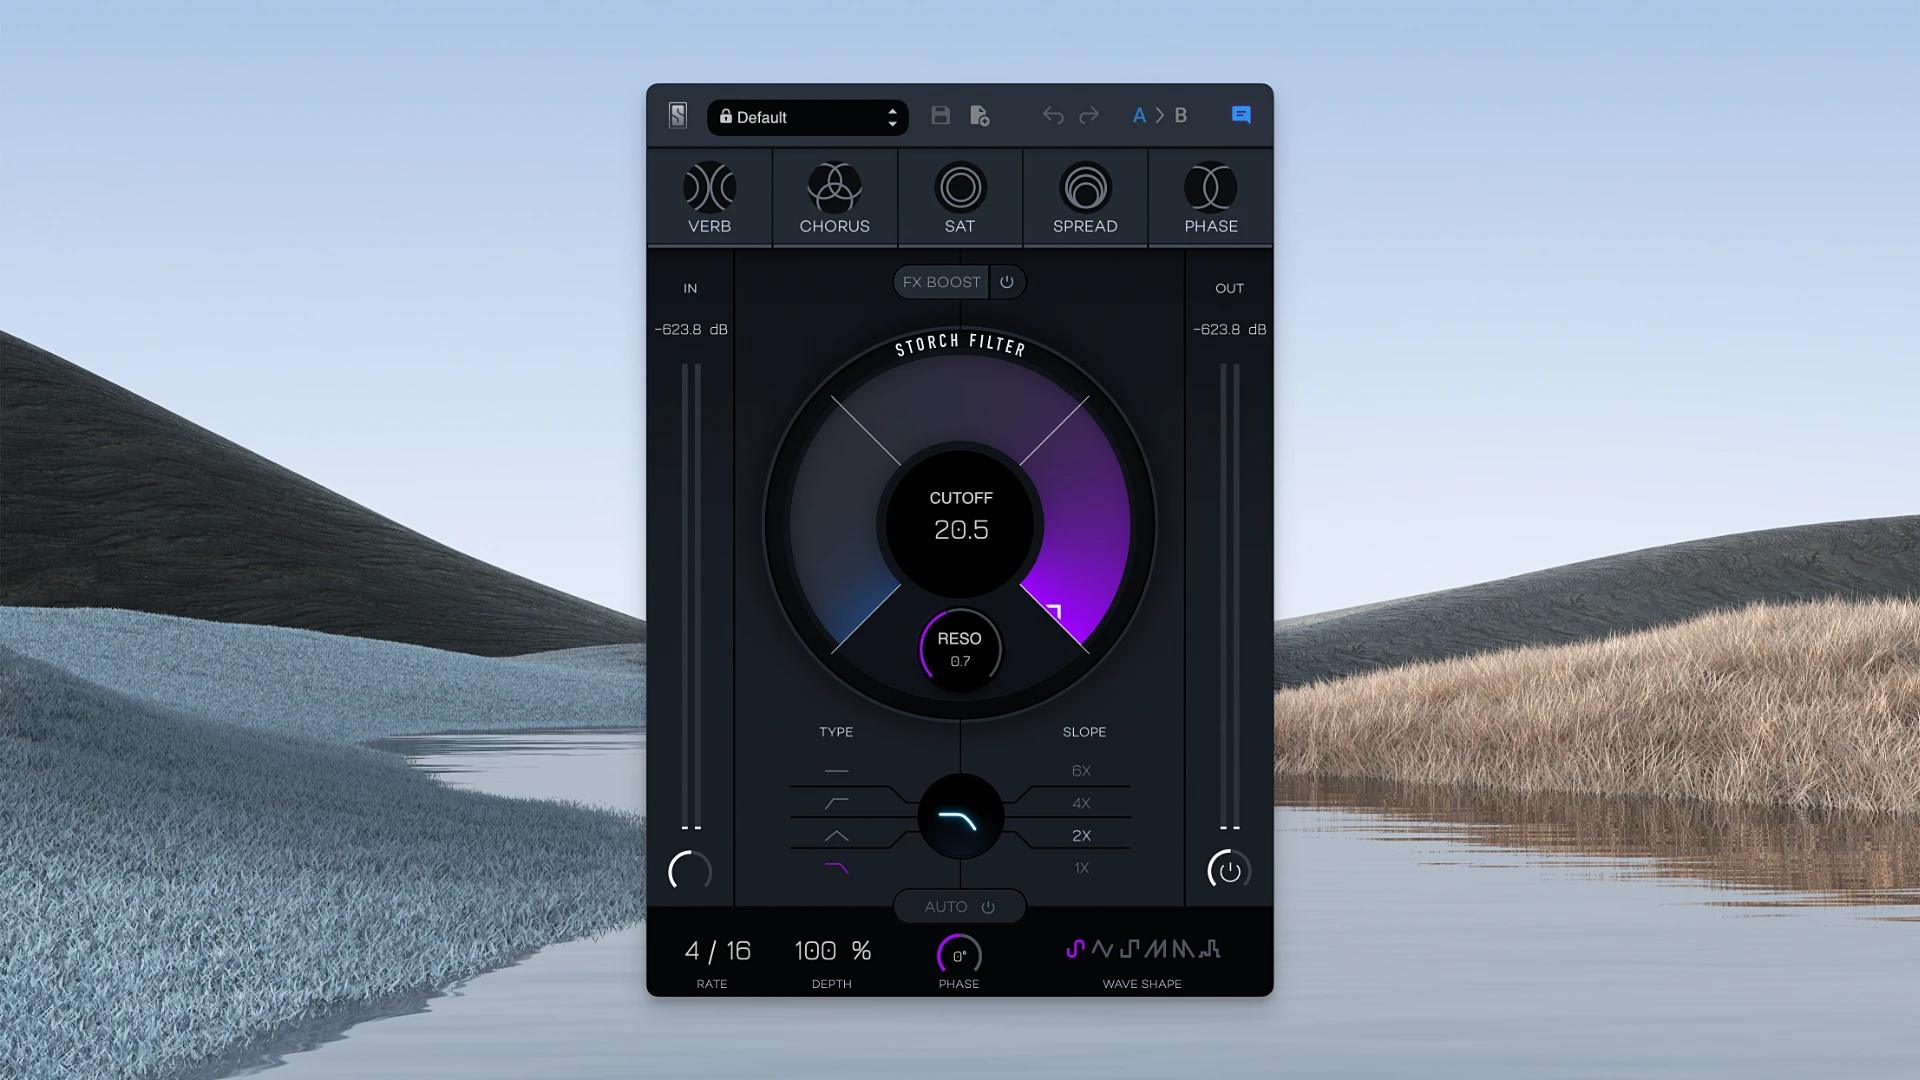Click the lock icon on the preset name
Screen dimensions: 1920x1080
[x=724, y=116]
